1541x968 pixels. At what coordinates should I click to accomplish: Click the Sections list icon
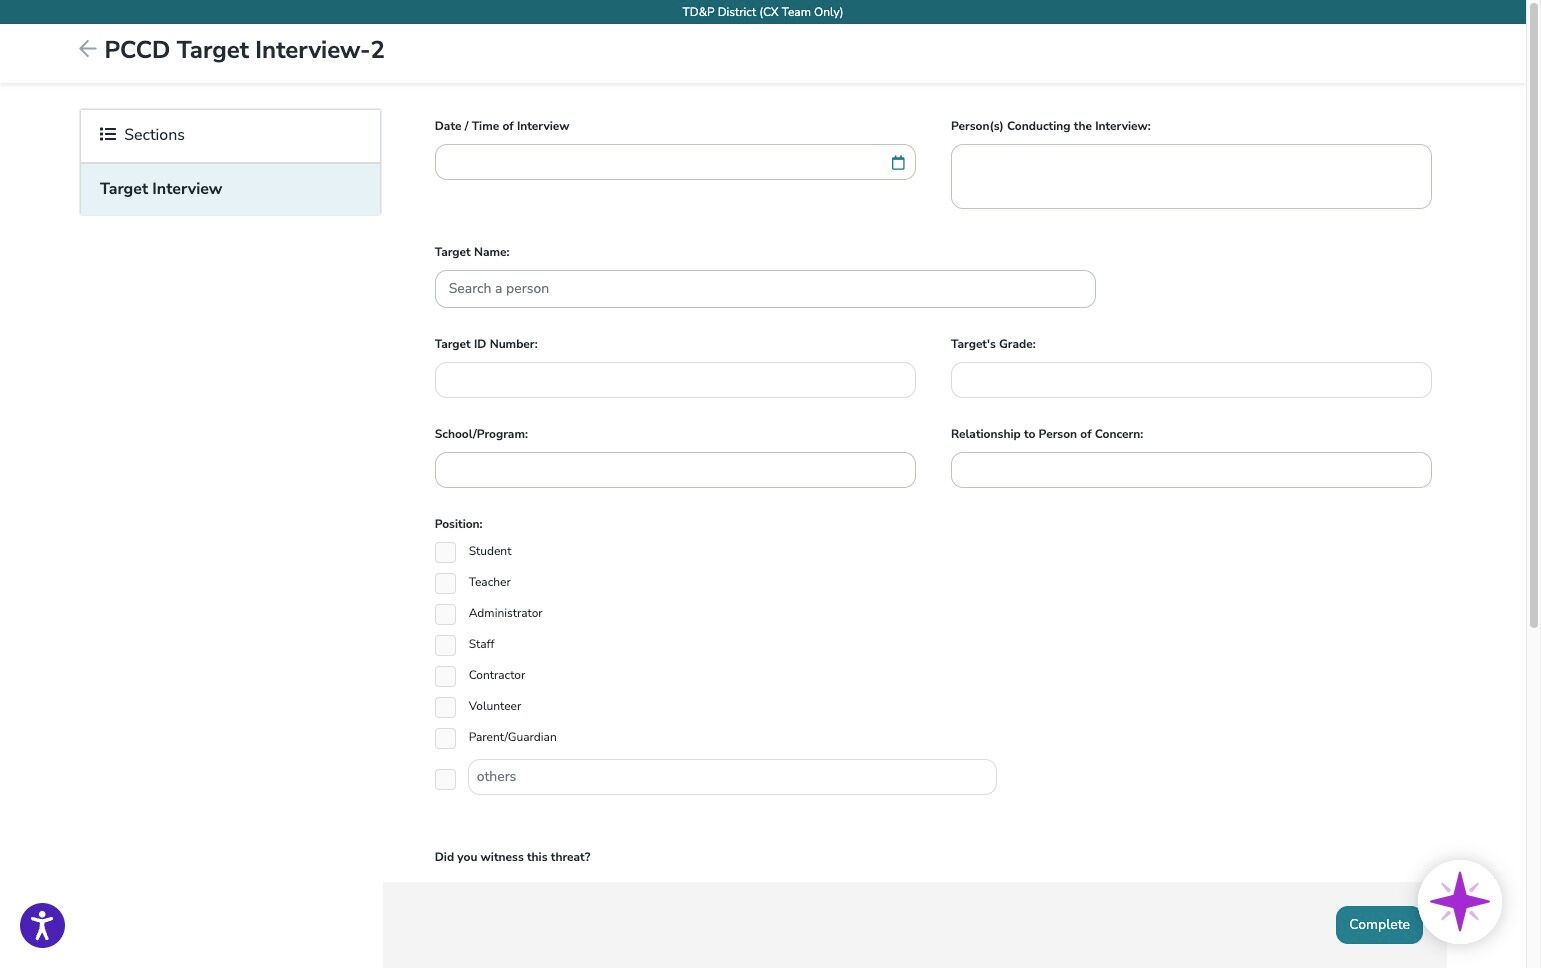coord(108,134)
